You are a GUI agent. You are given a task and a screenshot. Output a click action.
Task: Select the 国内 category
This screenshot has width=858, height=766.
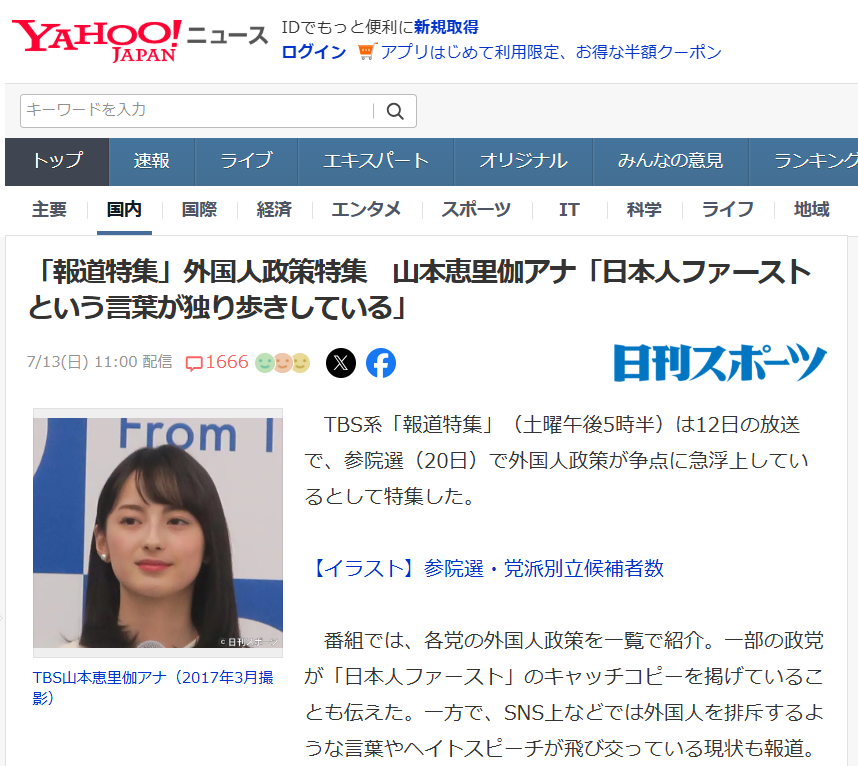[x=124, y=210]
